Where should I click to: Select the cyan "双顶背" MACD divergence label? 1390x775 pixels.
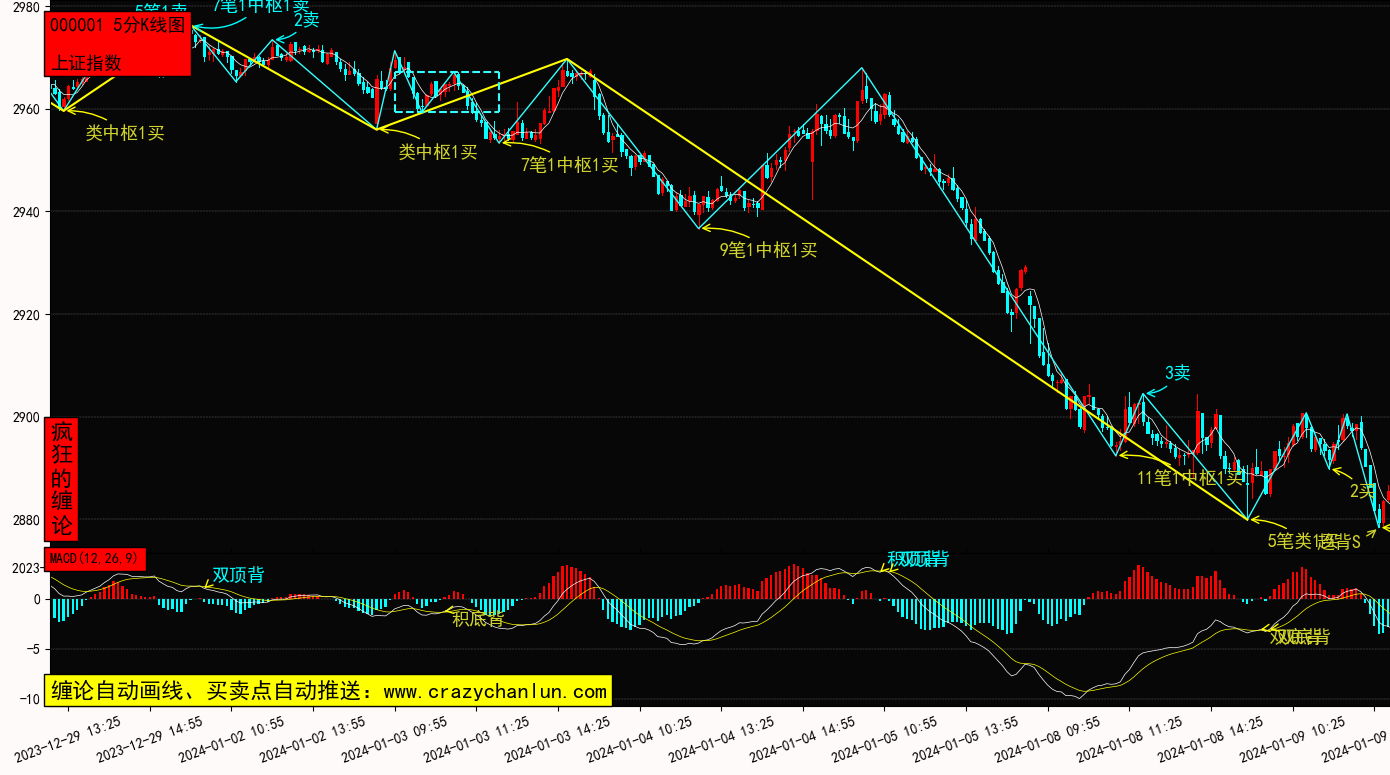pyautogui.click(x=239, y=575)
